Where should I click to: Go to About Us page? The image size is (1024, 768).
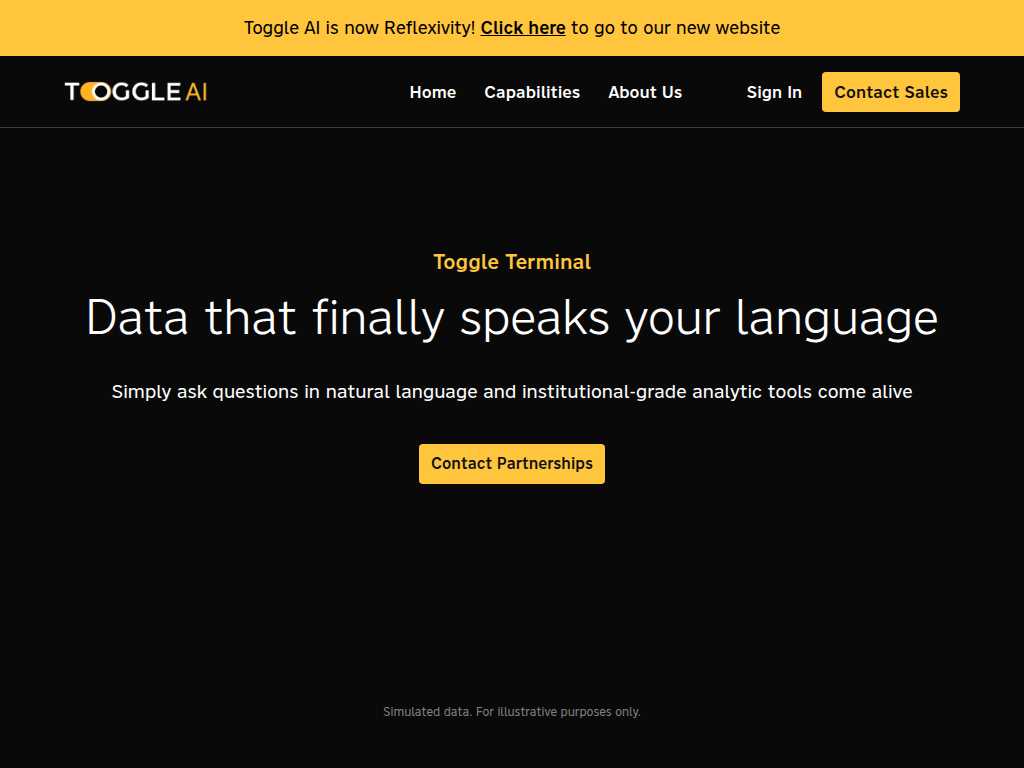pos(645,93)
